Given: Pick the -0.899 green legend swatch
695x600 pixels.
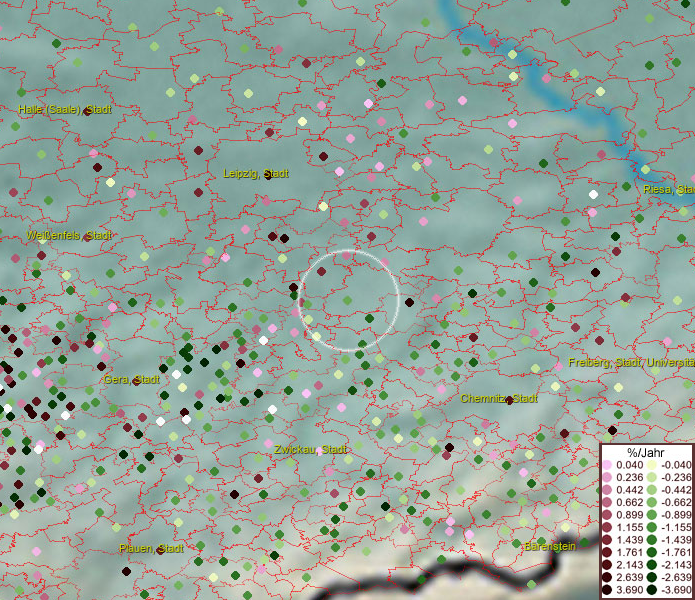Looking at the screenshot, I should pyautogui.click(x=652, y=515).
